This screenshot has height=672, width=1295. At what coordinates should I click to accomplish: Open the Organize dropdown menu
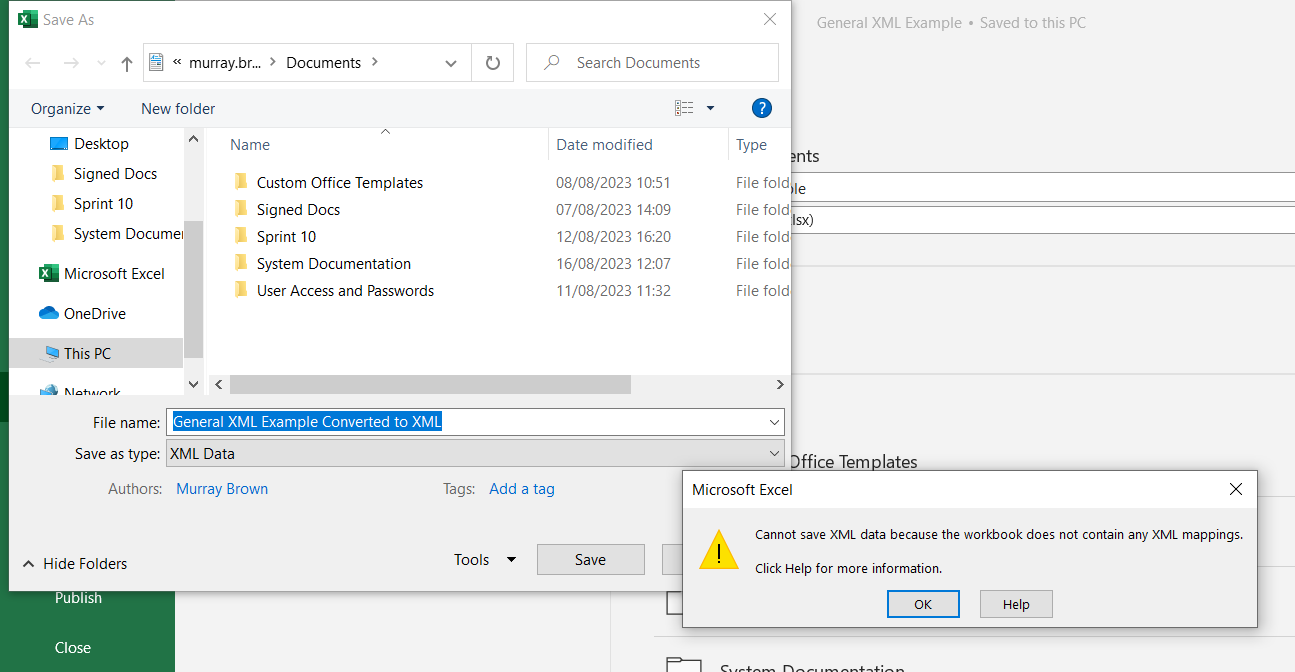click(x=67, y=109)
